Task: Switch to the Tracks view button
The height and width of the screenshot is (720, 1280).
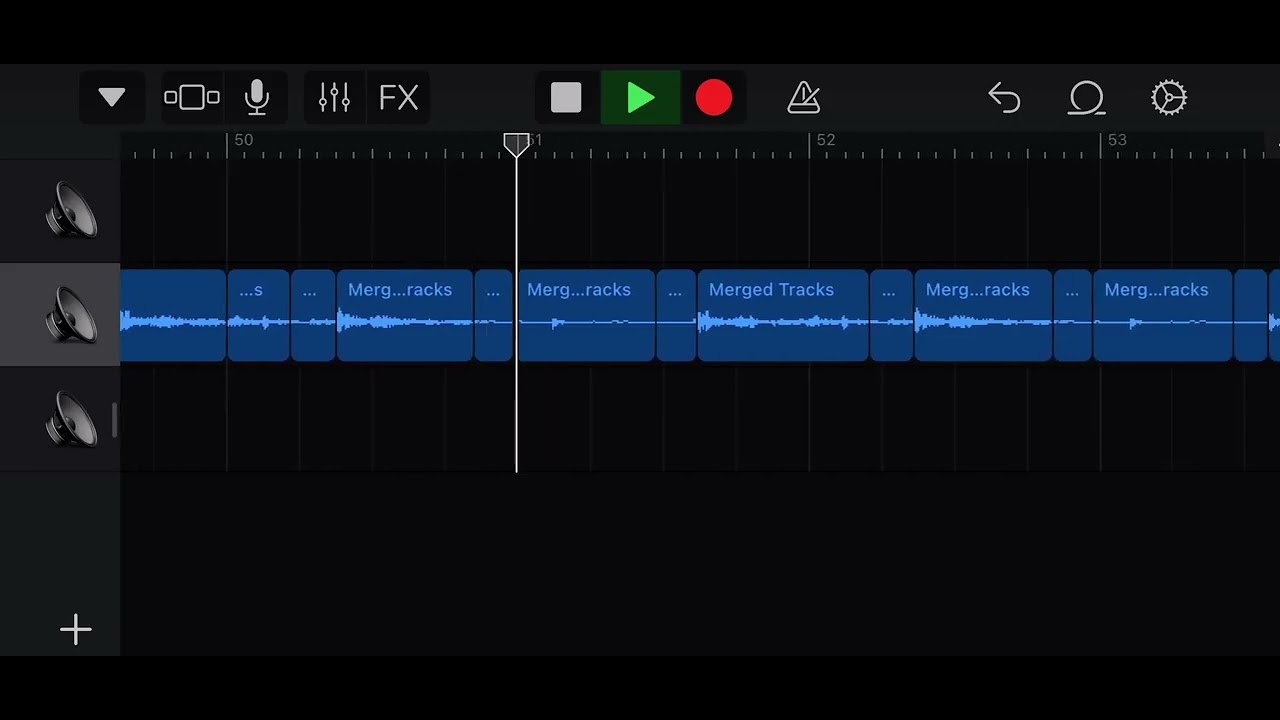Action: (191, 98)
